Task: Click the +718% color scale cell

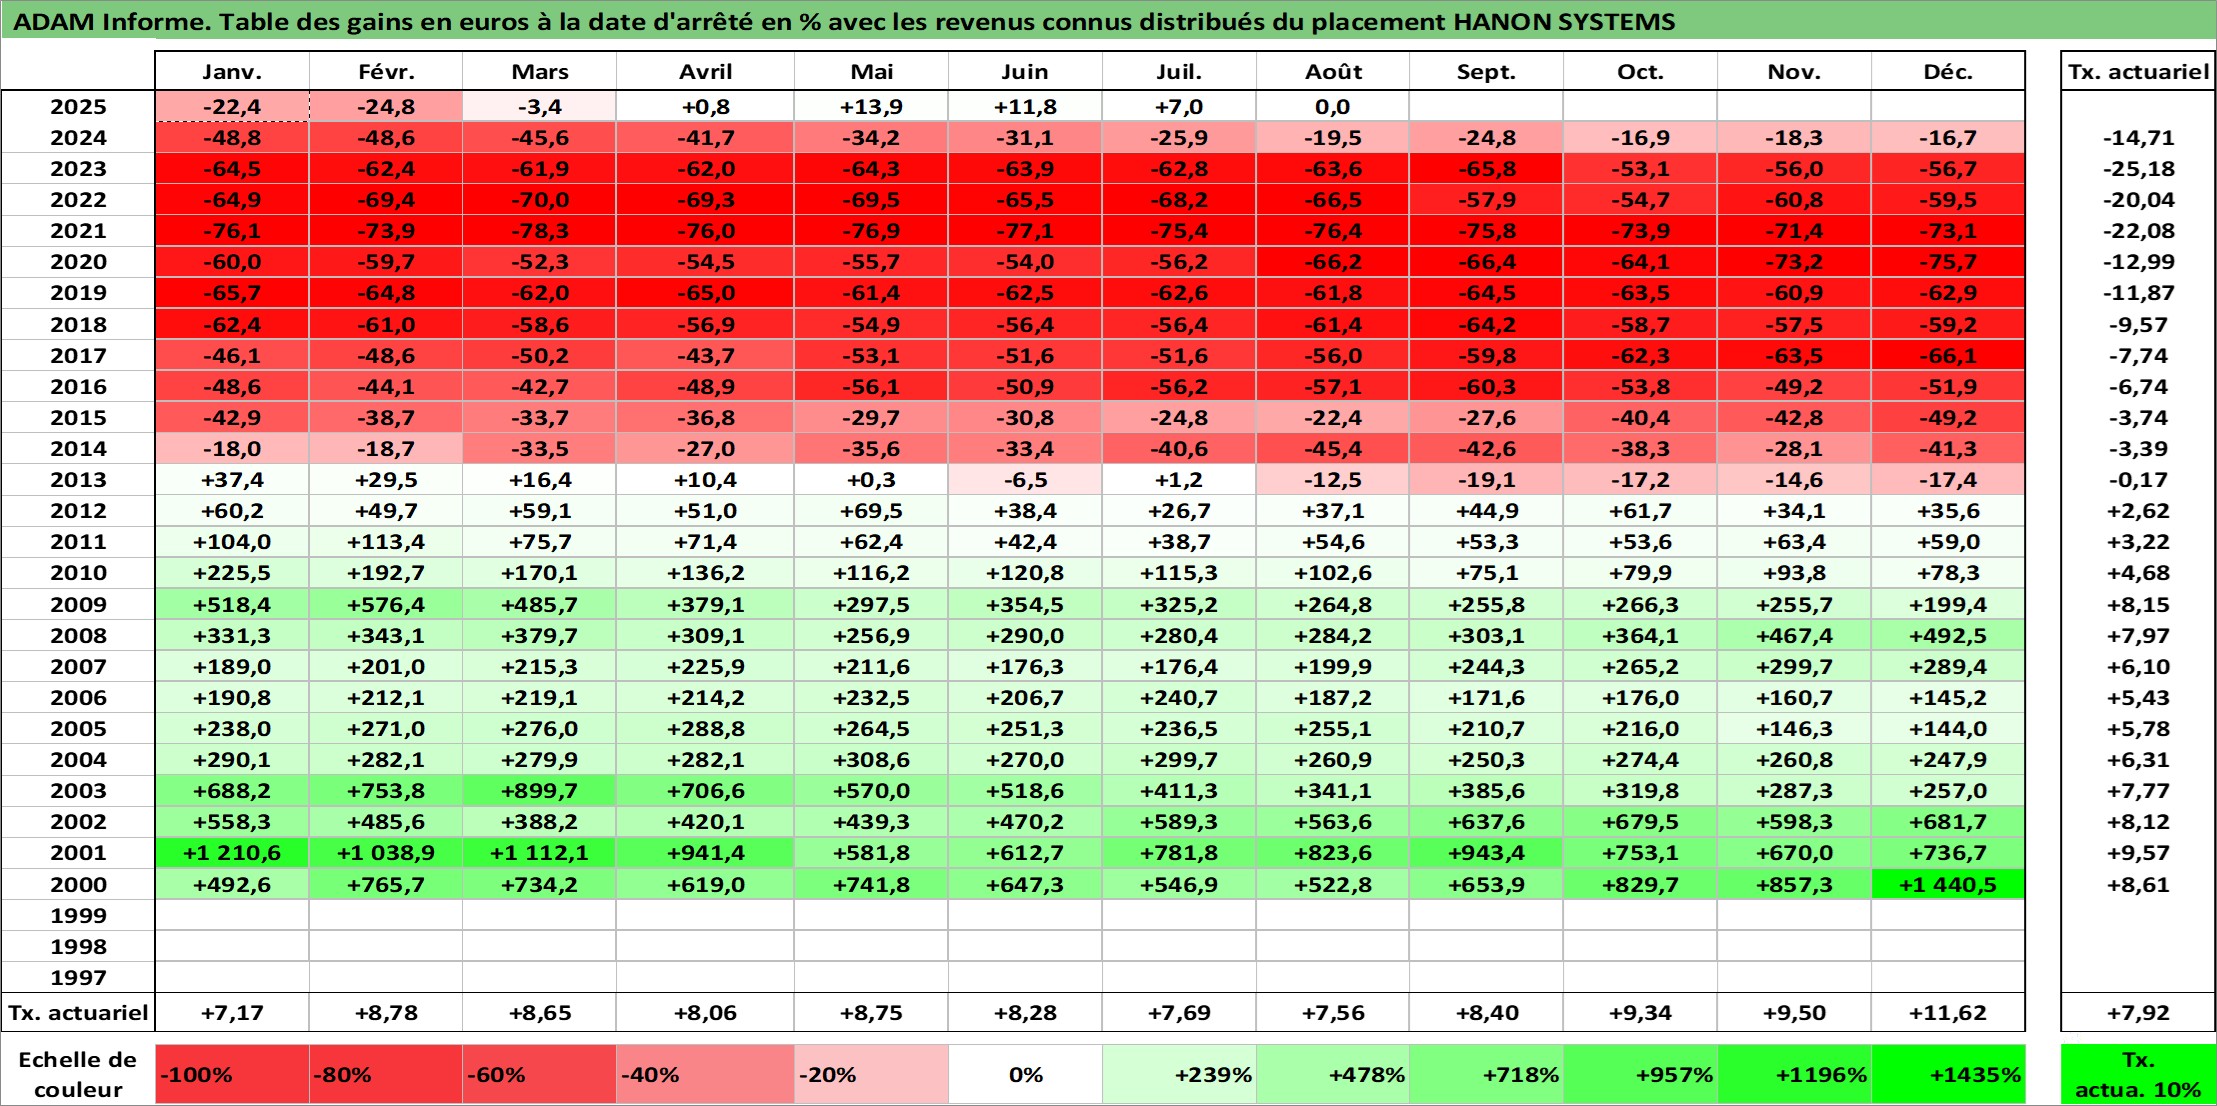Action: [x=1486, y=1075]
